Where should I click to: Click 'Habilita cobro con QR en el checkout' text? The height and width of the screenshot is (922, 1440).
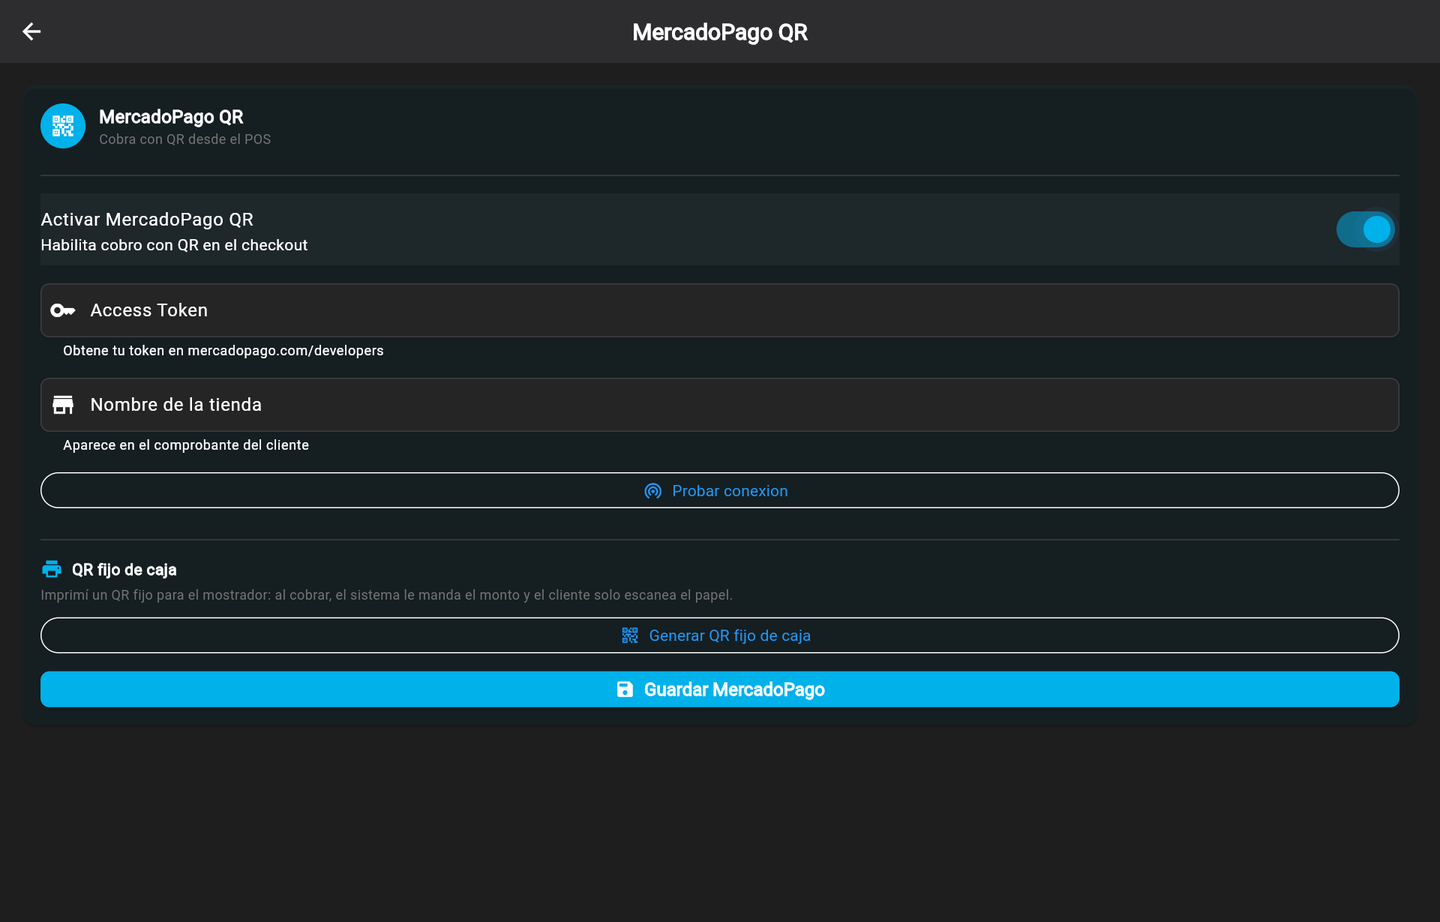(x=174, y=245)
